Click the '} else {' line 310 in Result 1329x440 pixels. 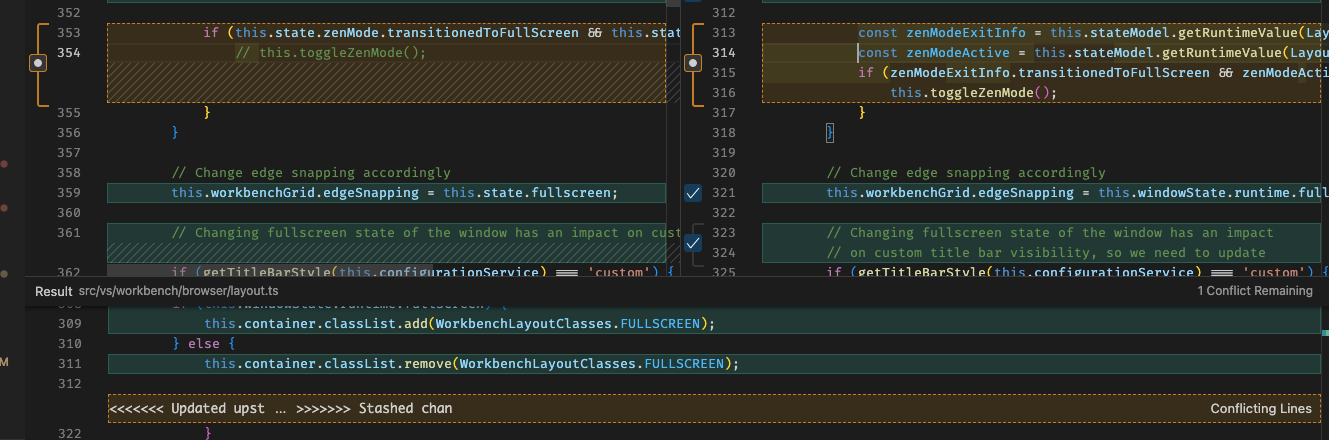pyautogui.click(x=202, y=343)
